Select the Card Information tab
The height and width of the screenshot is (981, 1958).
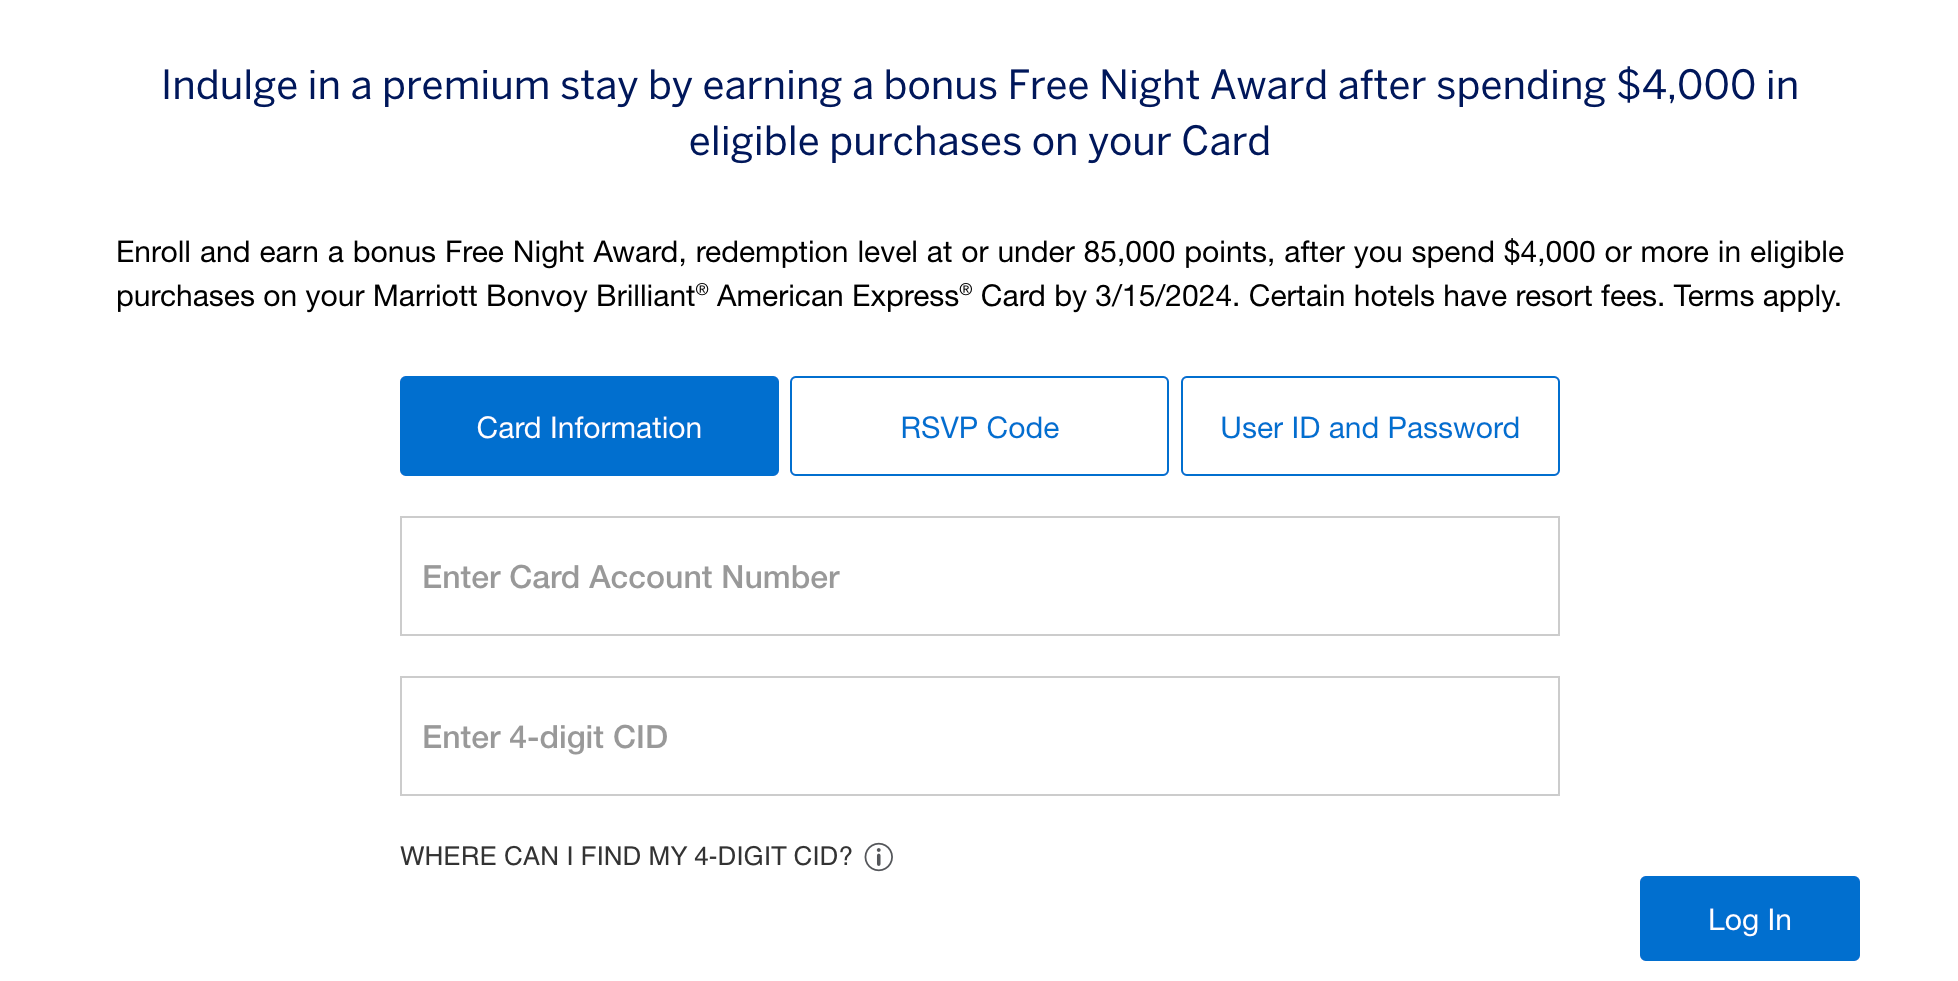coord(589,427)
